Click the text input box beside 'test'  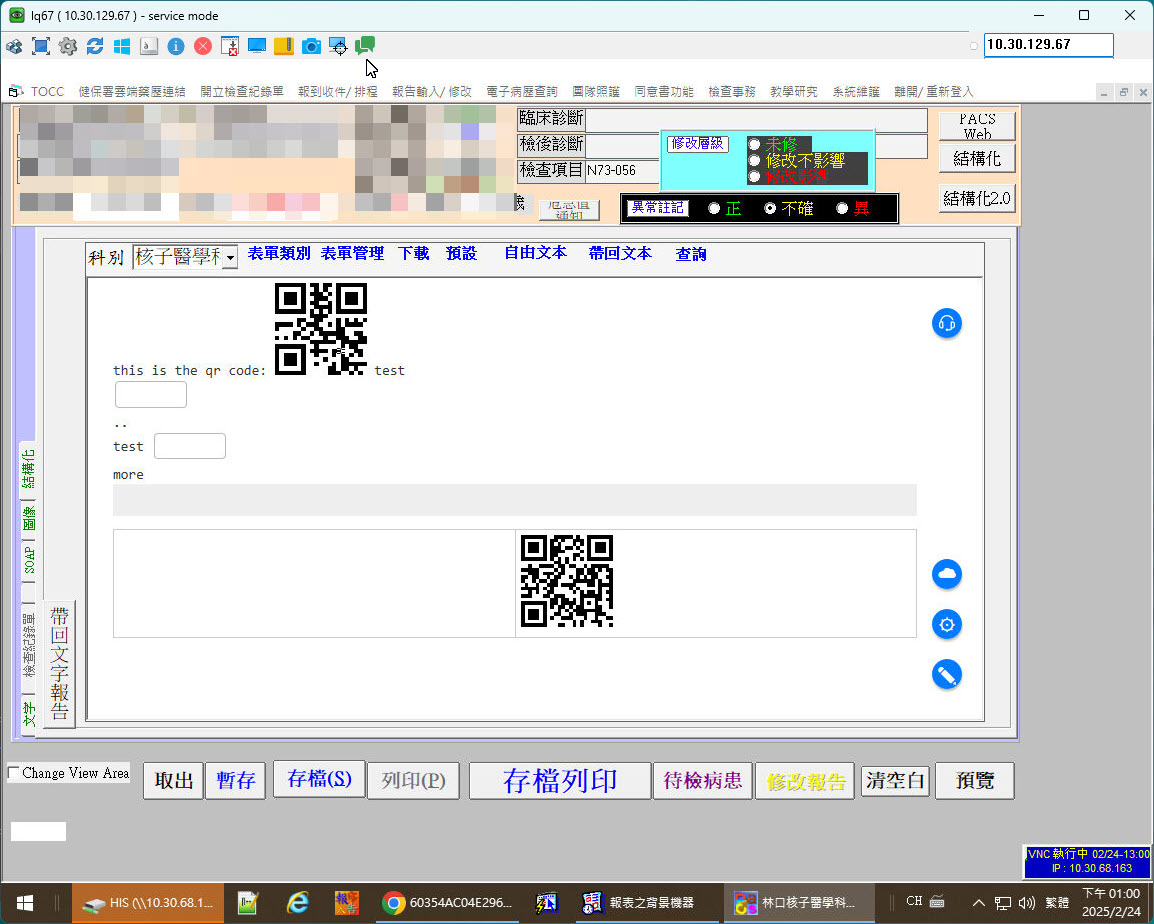coord(190,446)
